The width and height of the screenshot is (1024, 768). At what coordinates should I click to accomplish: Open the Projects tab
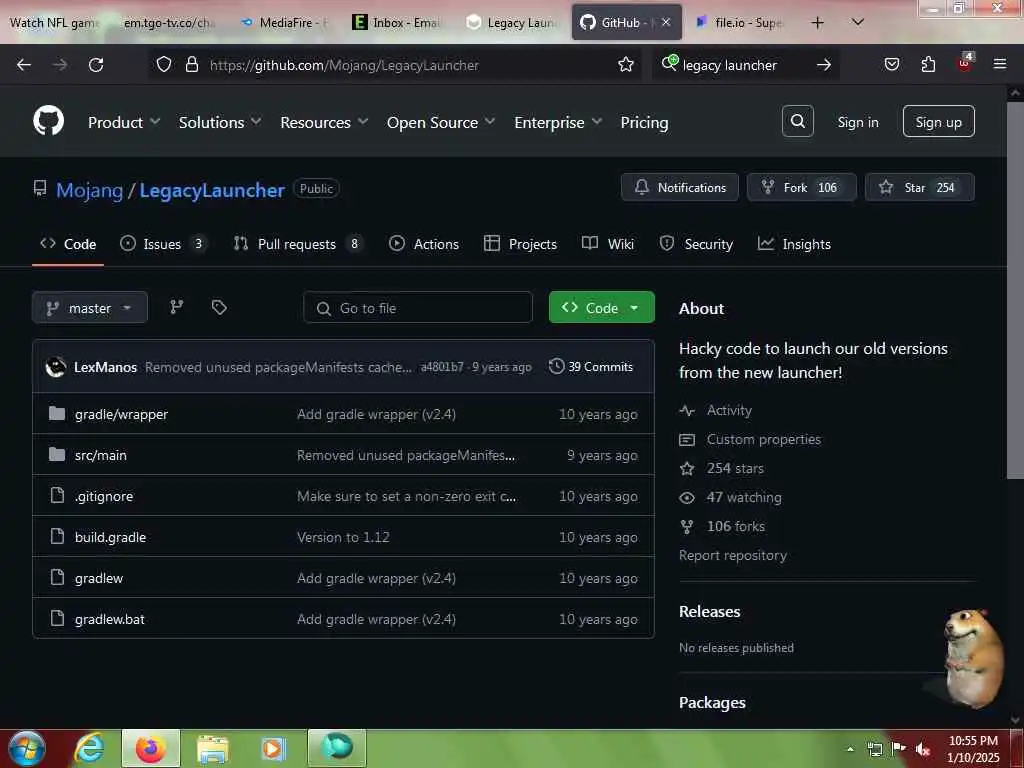point(520,244)
